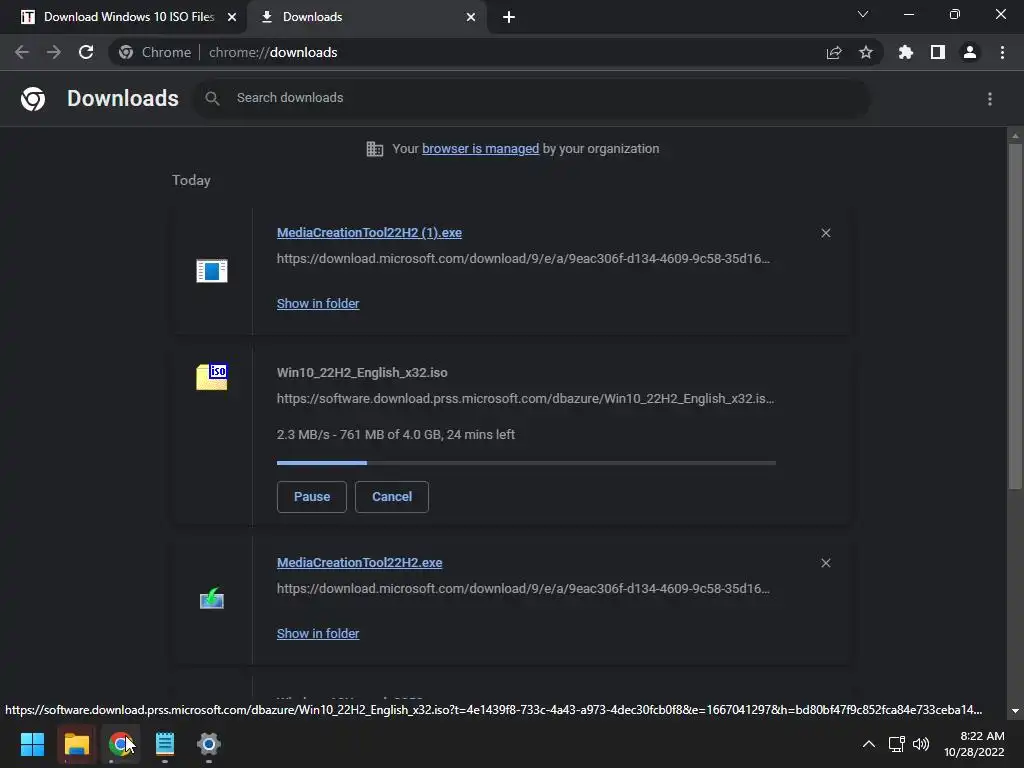Screen dimensions: 1024x768
Task: Click the browser forward arrow
Action: pyautogui.click(x=54, y=52)
